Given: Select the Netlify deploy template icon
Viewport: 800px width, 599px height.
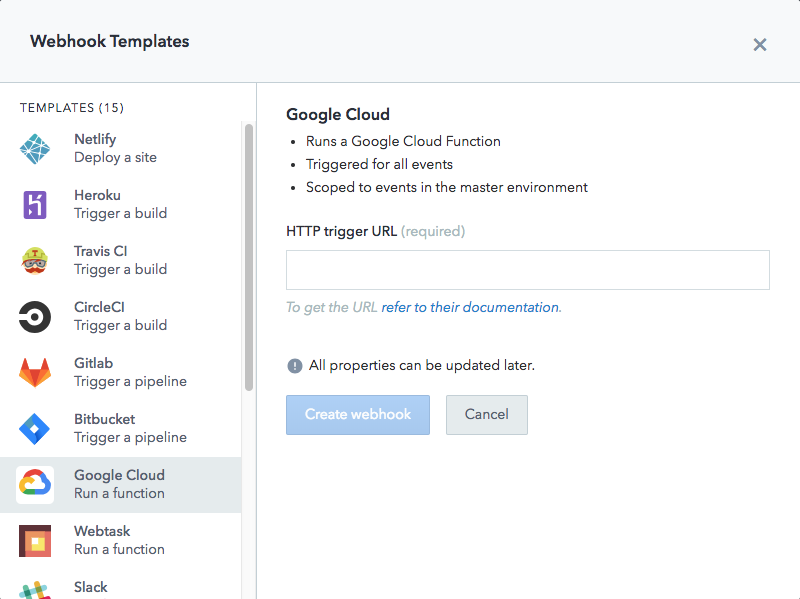Looking at the screenshot, I should (34, 148).
